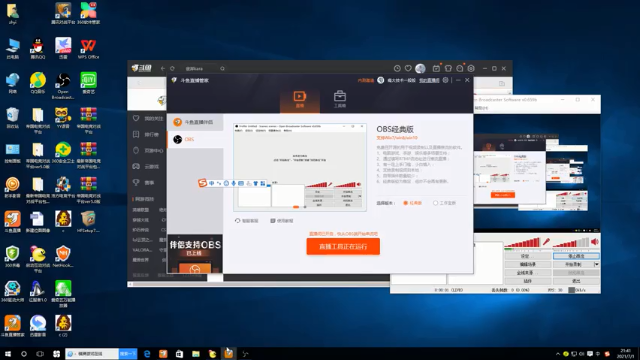This screenshot has height=360, width=640.
Task: Expand the dropdown arrow beside start recording in OBS
Action: point(596,264)
